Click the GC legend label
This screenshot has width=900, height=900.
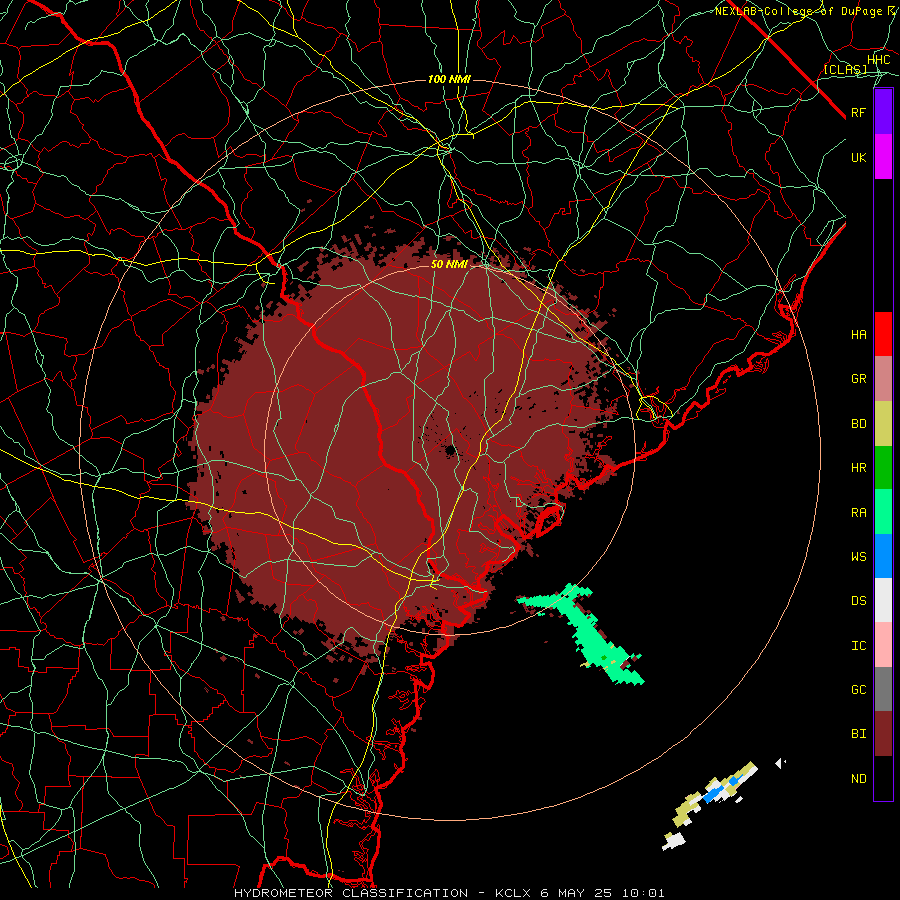click(859, 690)
